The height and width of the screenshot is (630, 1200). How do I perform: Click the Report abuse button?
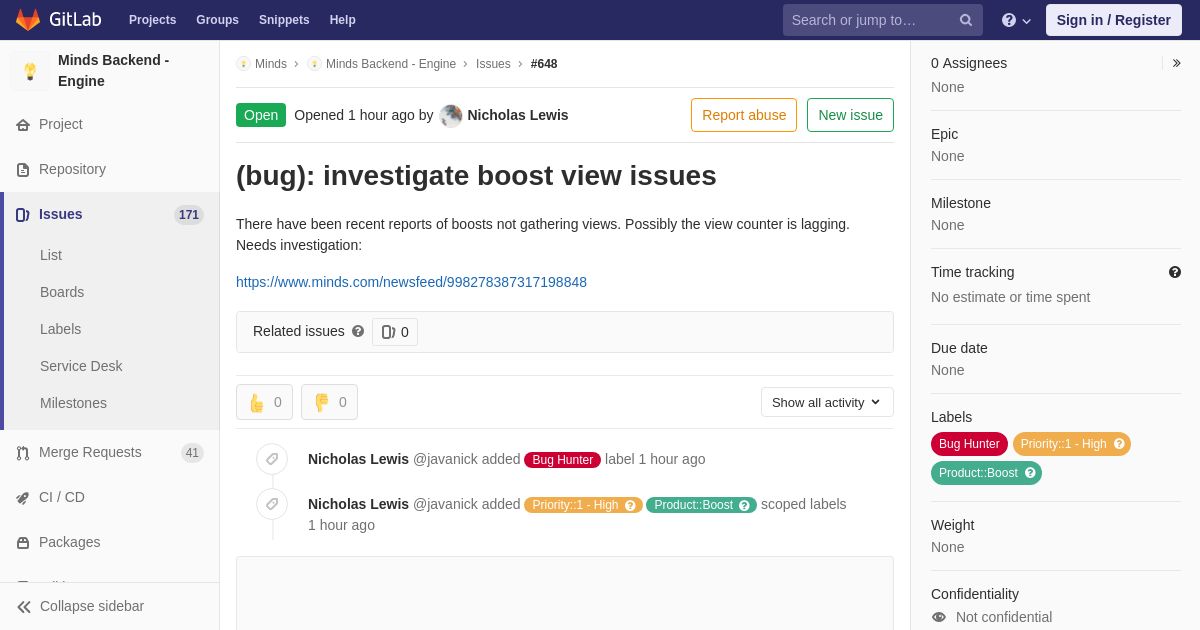click(x=744, y=115)
